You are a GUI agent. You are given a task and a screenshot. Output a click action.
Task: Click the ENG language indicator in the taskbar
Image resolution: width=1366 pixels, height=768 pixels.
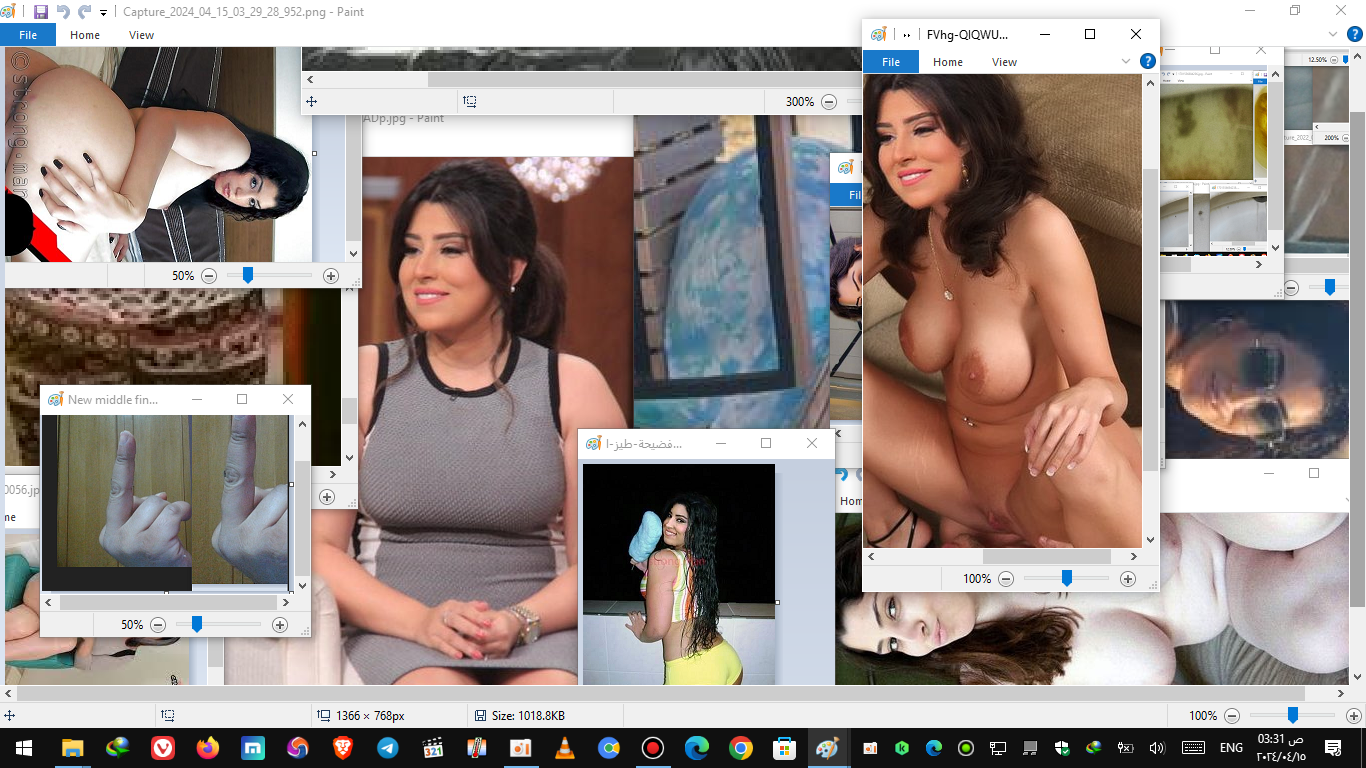1231,748
